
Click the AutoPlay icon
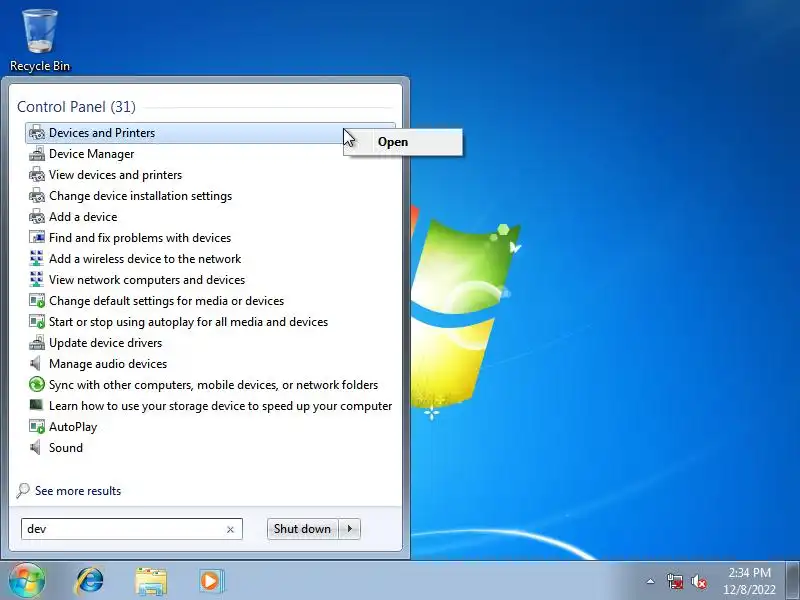[x=37, y=427]
